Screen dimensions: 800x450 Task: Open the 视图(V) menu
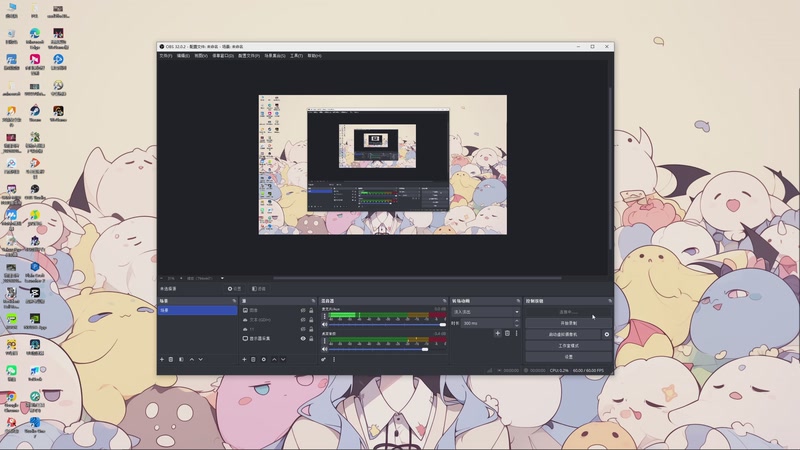[201, 56]
